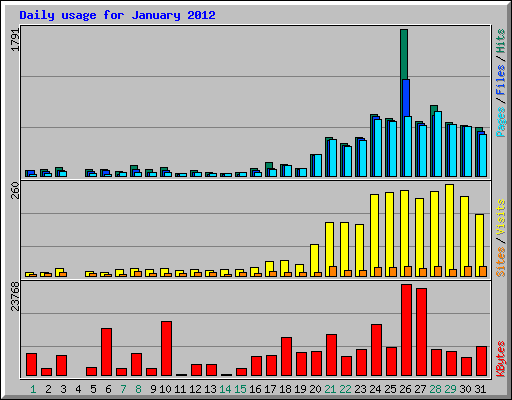Click the yellow visits bar for day 20
Screen dimensions: 512x400
pos(314,259)
